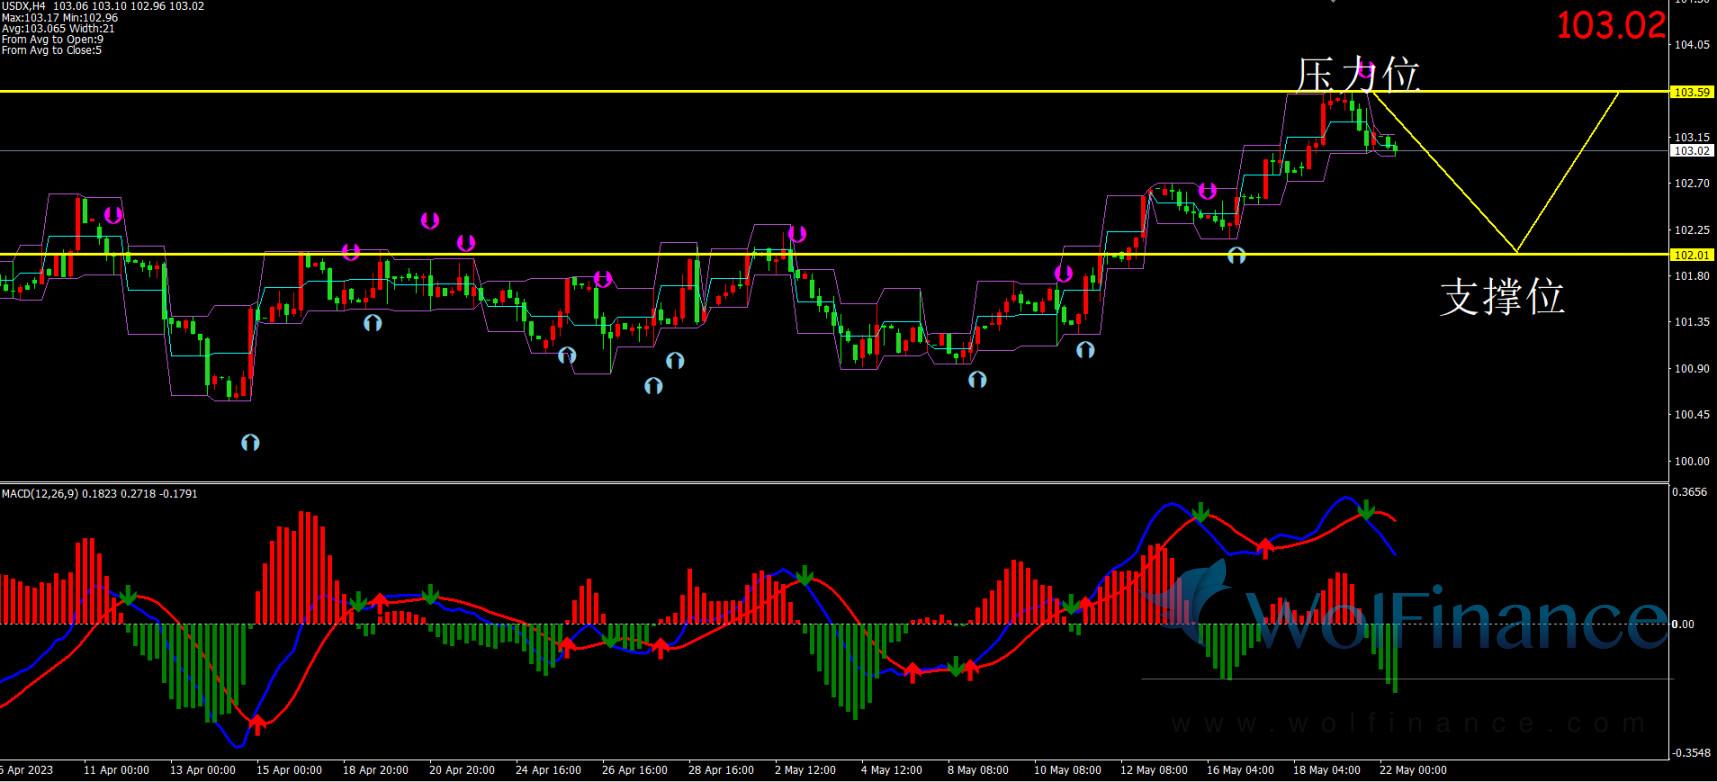Click the white 103.02 current price tag on the axis
This screenshot has height=782, width=1717.
tap(1691, 151)
